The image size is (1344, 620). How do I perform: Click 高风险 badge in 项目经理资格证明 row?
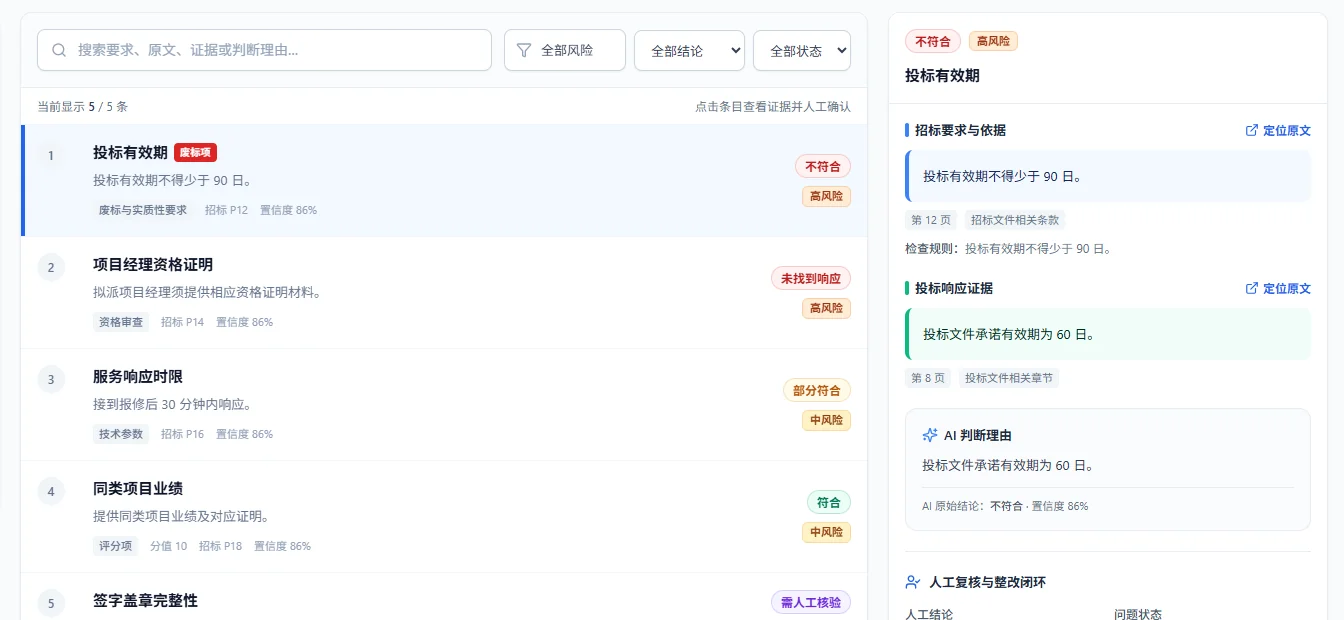tap(826, 308)
